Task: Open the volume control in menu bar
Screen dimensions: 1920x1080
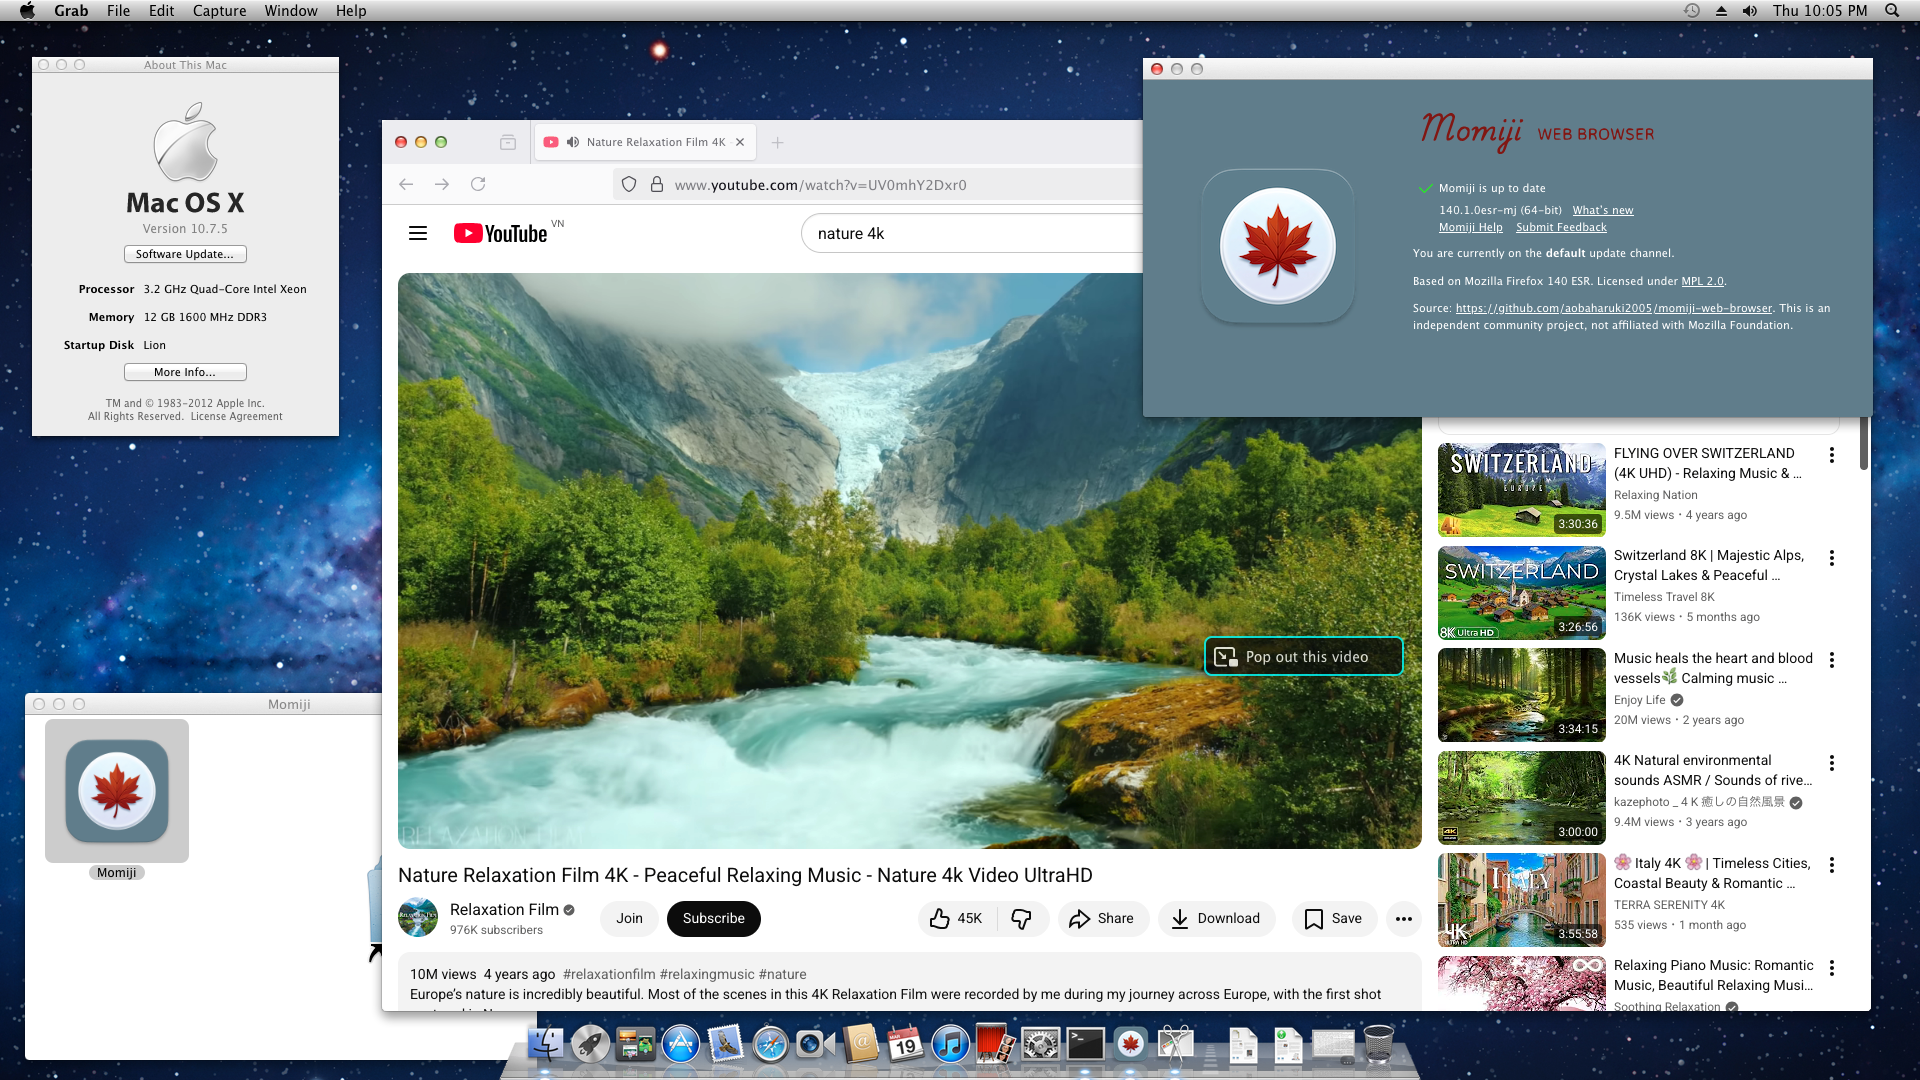Action: pyautogui.click(x=1750, y=11)
